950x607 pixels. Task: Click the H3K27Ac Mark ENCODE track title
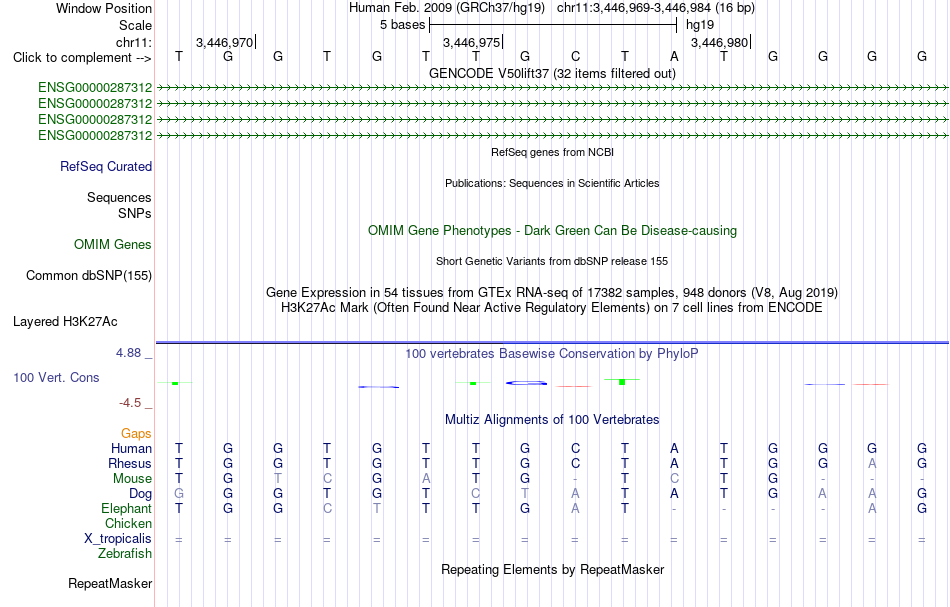point(552,308)
